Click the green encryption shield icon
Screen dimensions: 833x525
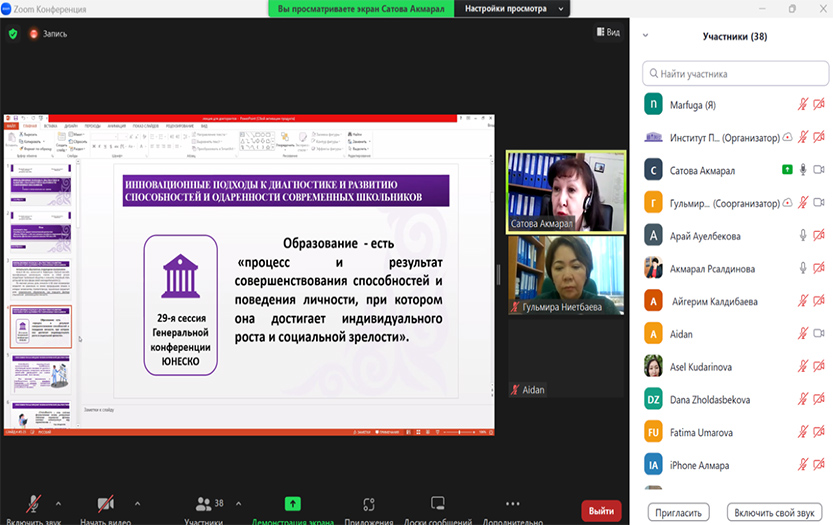tap(13, 33)
